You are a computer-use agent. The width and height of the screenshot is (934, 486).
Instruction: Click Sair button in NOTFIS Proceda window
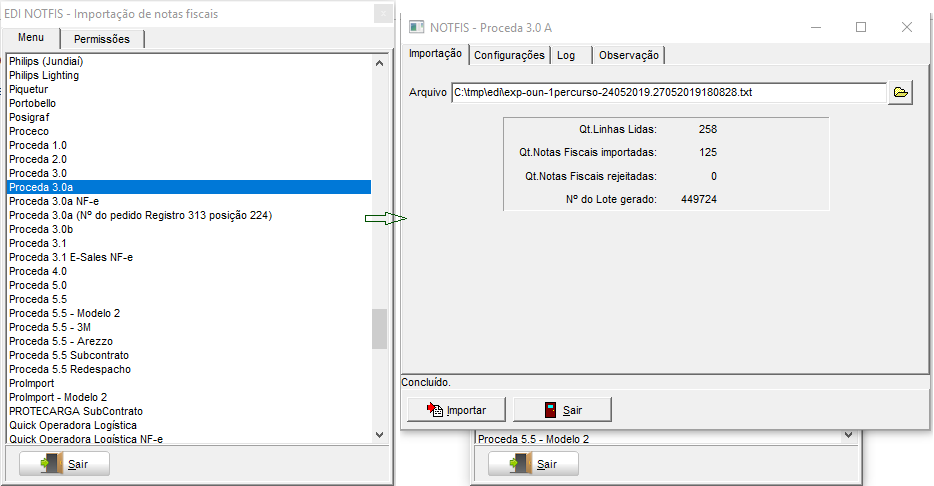[562, 410]
